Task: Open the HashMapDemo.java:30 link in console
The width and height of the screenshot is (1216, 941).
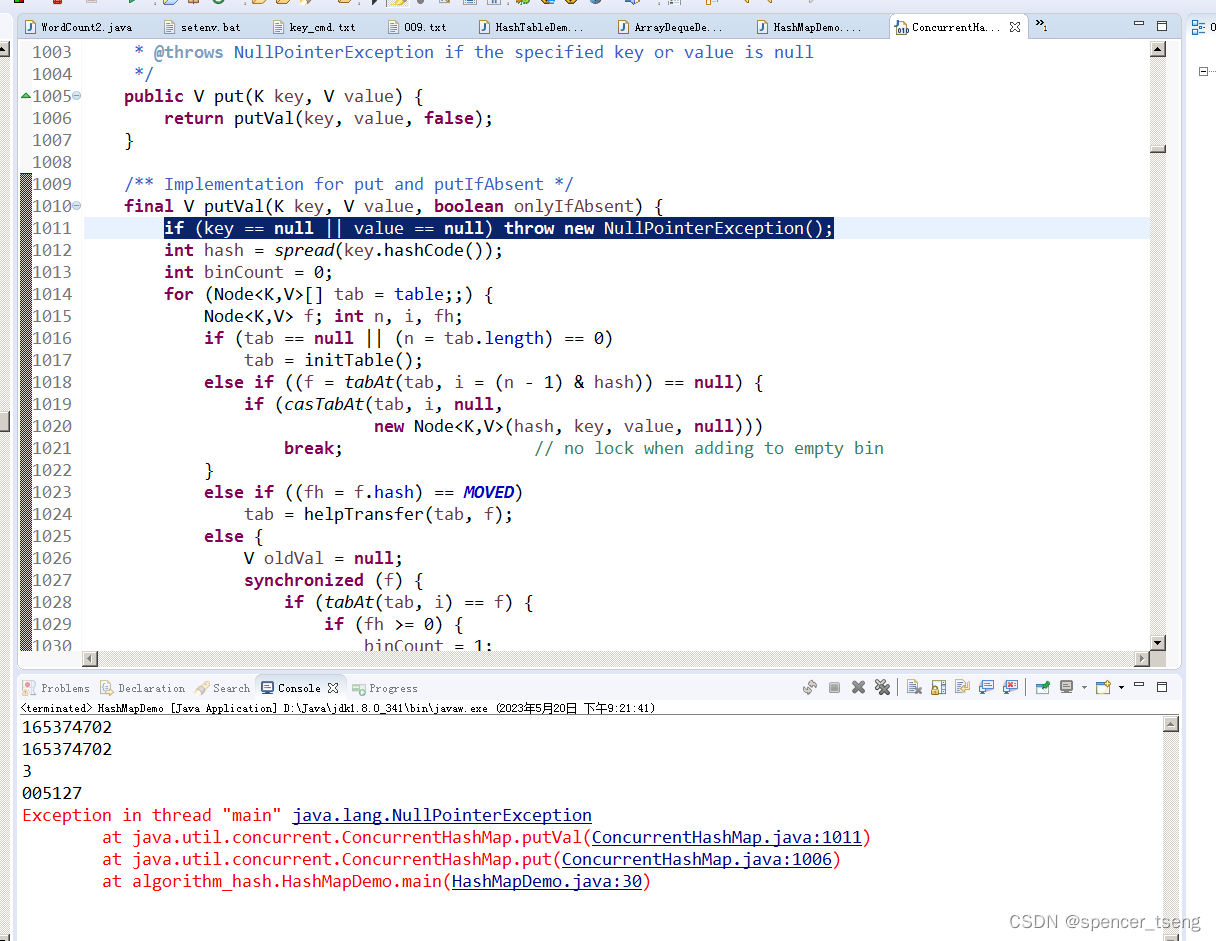Action: pyautogui.click(x=546, y=881)
